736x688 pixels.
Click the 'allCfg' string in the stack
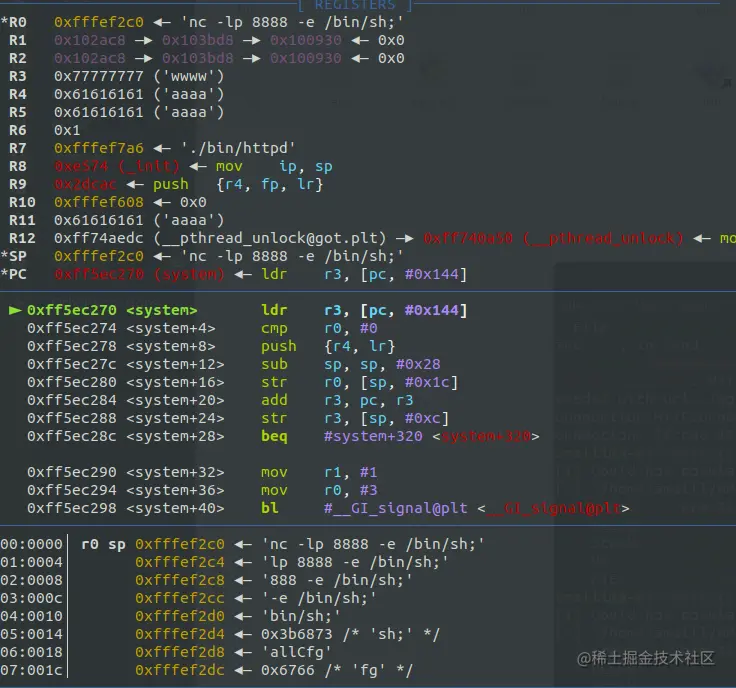pyautogui.click(x=297, y=652)
